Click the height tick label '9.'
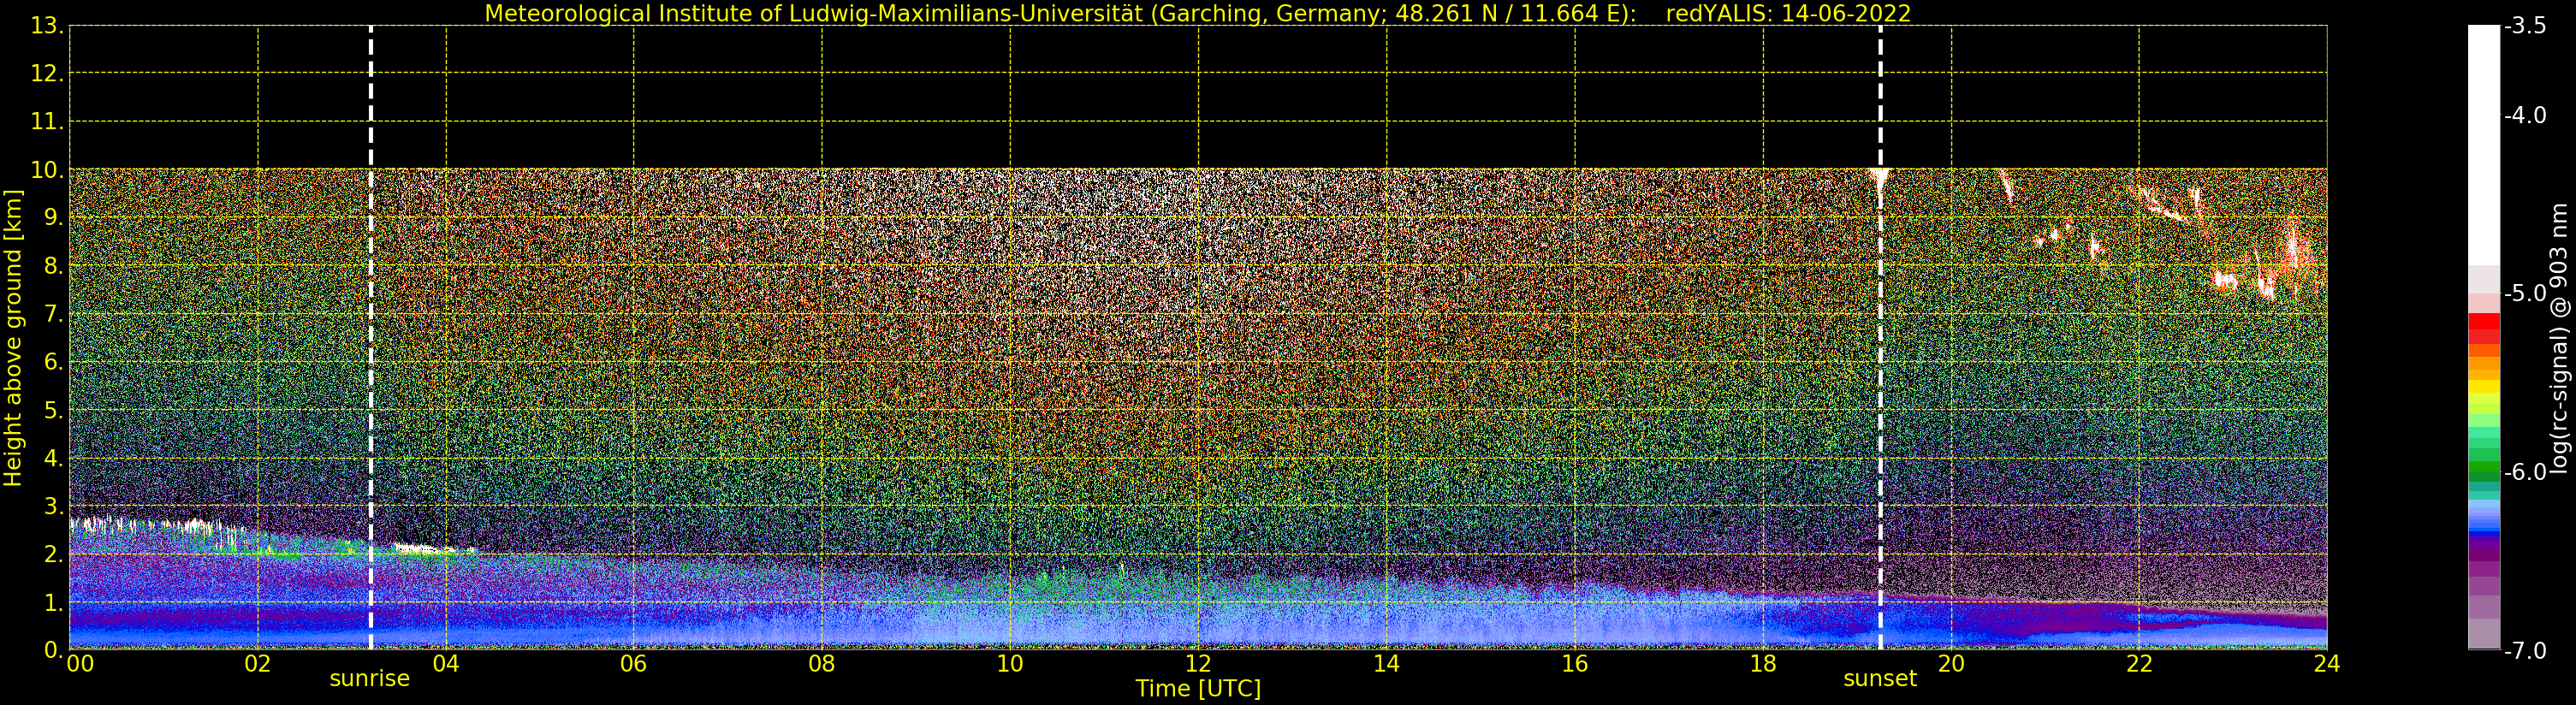The width and height of the screenshot is (2576, 705). [52, 218]
